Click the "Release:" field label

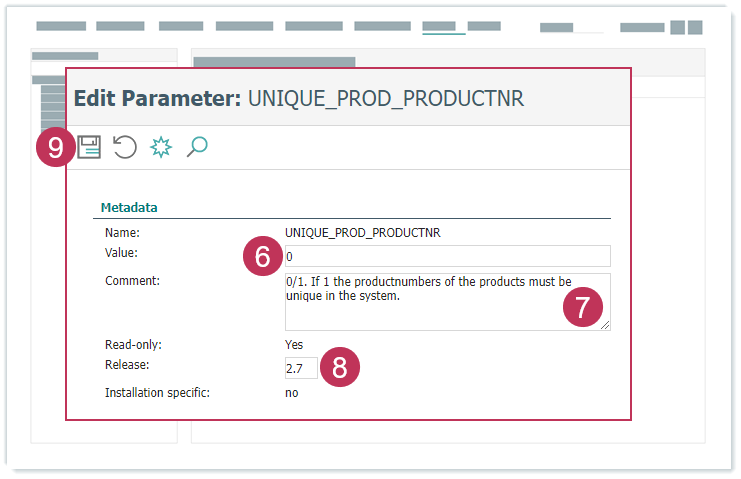tap(127, 364)
